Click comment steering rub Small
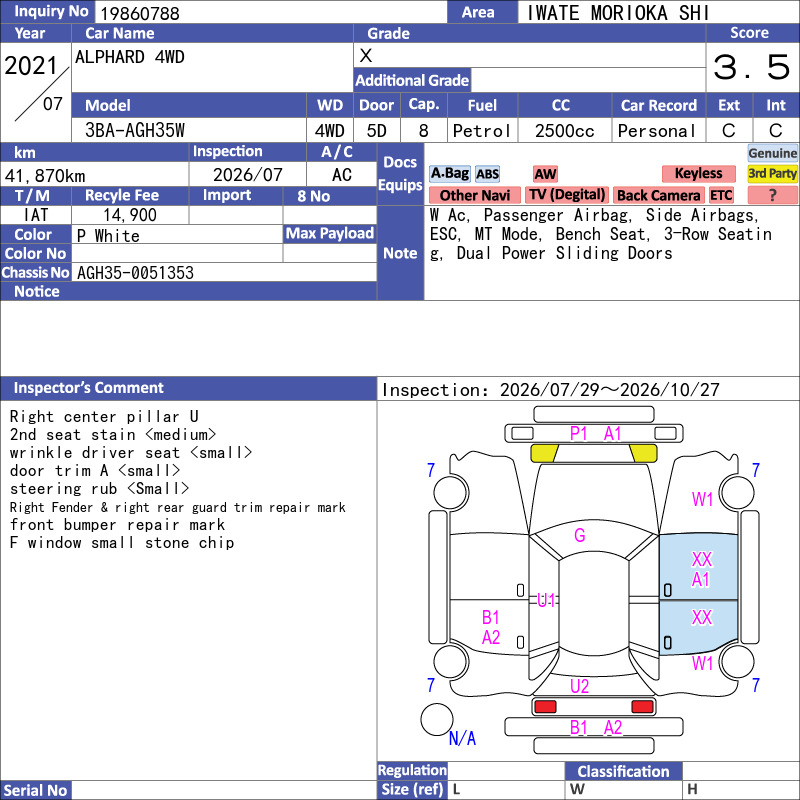The width and height of the screenshot is (800, 800). click(x=99, y=489)
